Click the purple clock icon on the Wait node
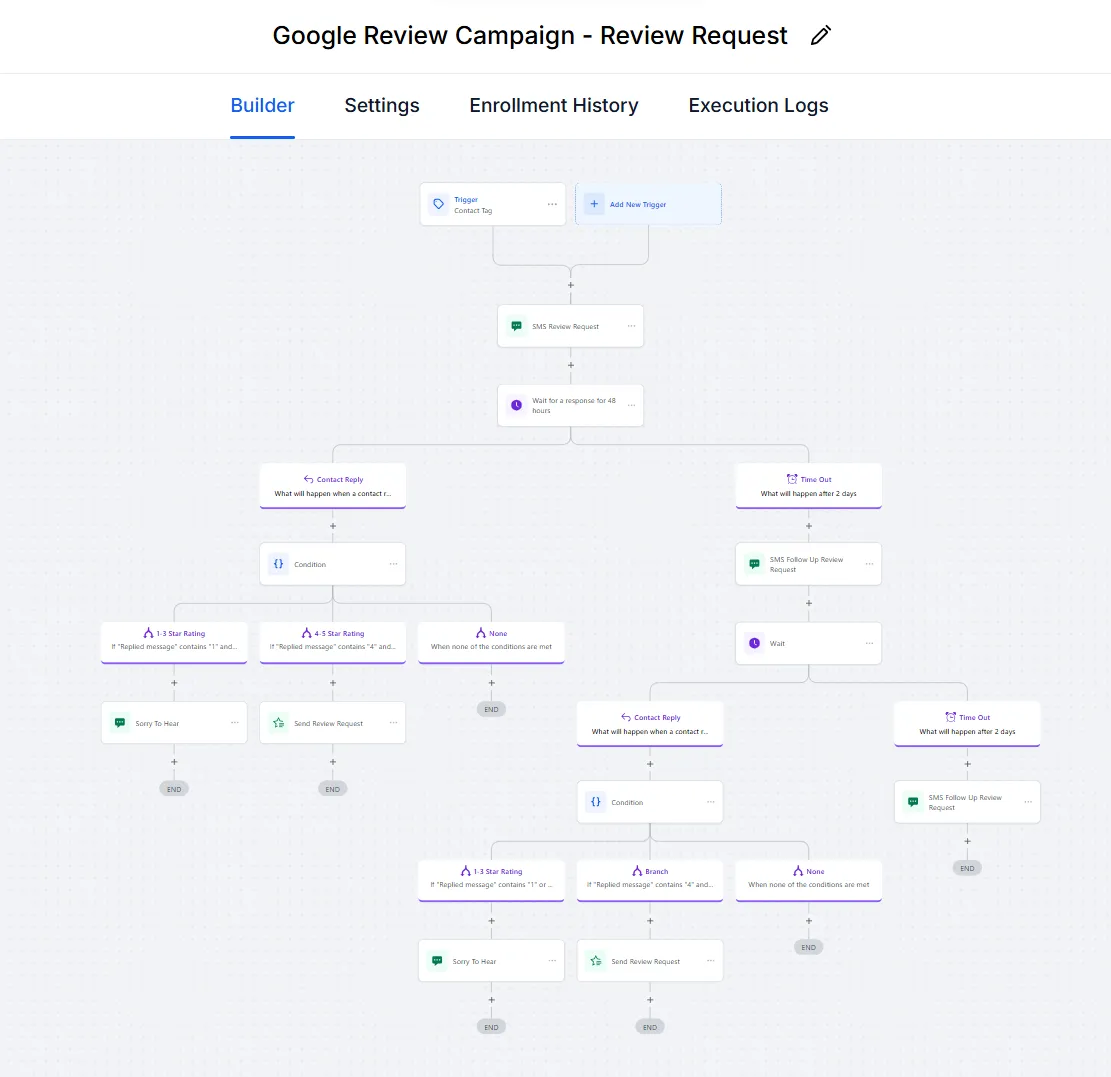This screenshot has width=1111, height=1077. 754,643
